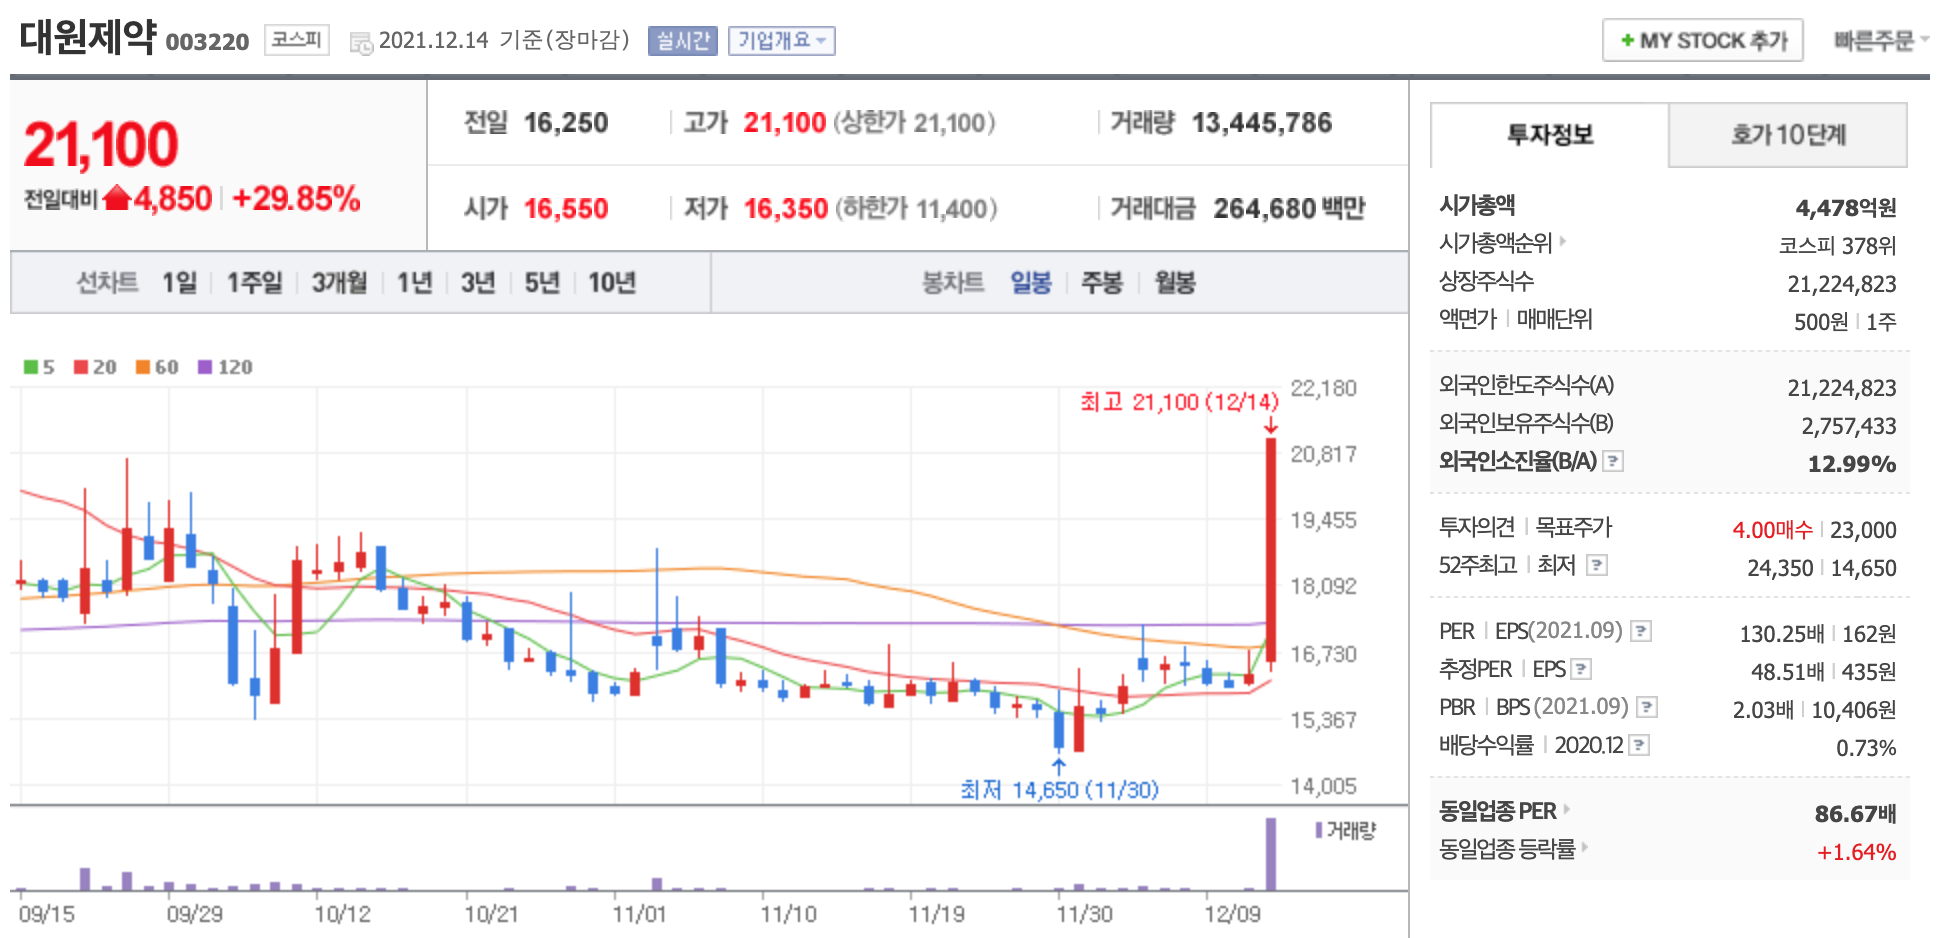Select the 1년 line chart period

tap(414, 283)
